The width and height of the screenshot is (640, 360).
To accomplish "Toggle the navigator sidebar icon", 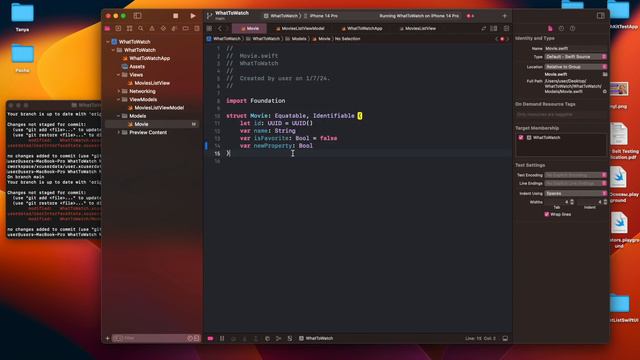I will coord(138,16).
